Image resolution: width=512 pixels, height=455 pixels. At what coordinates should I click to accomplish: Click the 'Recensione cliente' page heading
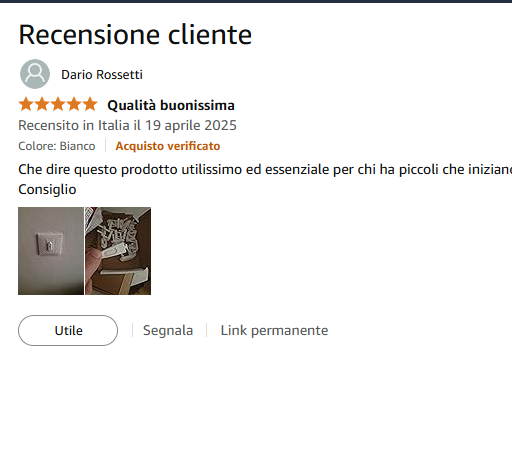pos(135,35)
